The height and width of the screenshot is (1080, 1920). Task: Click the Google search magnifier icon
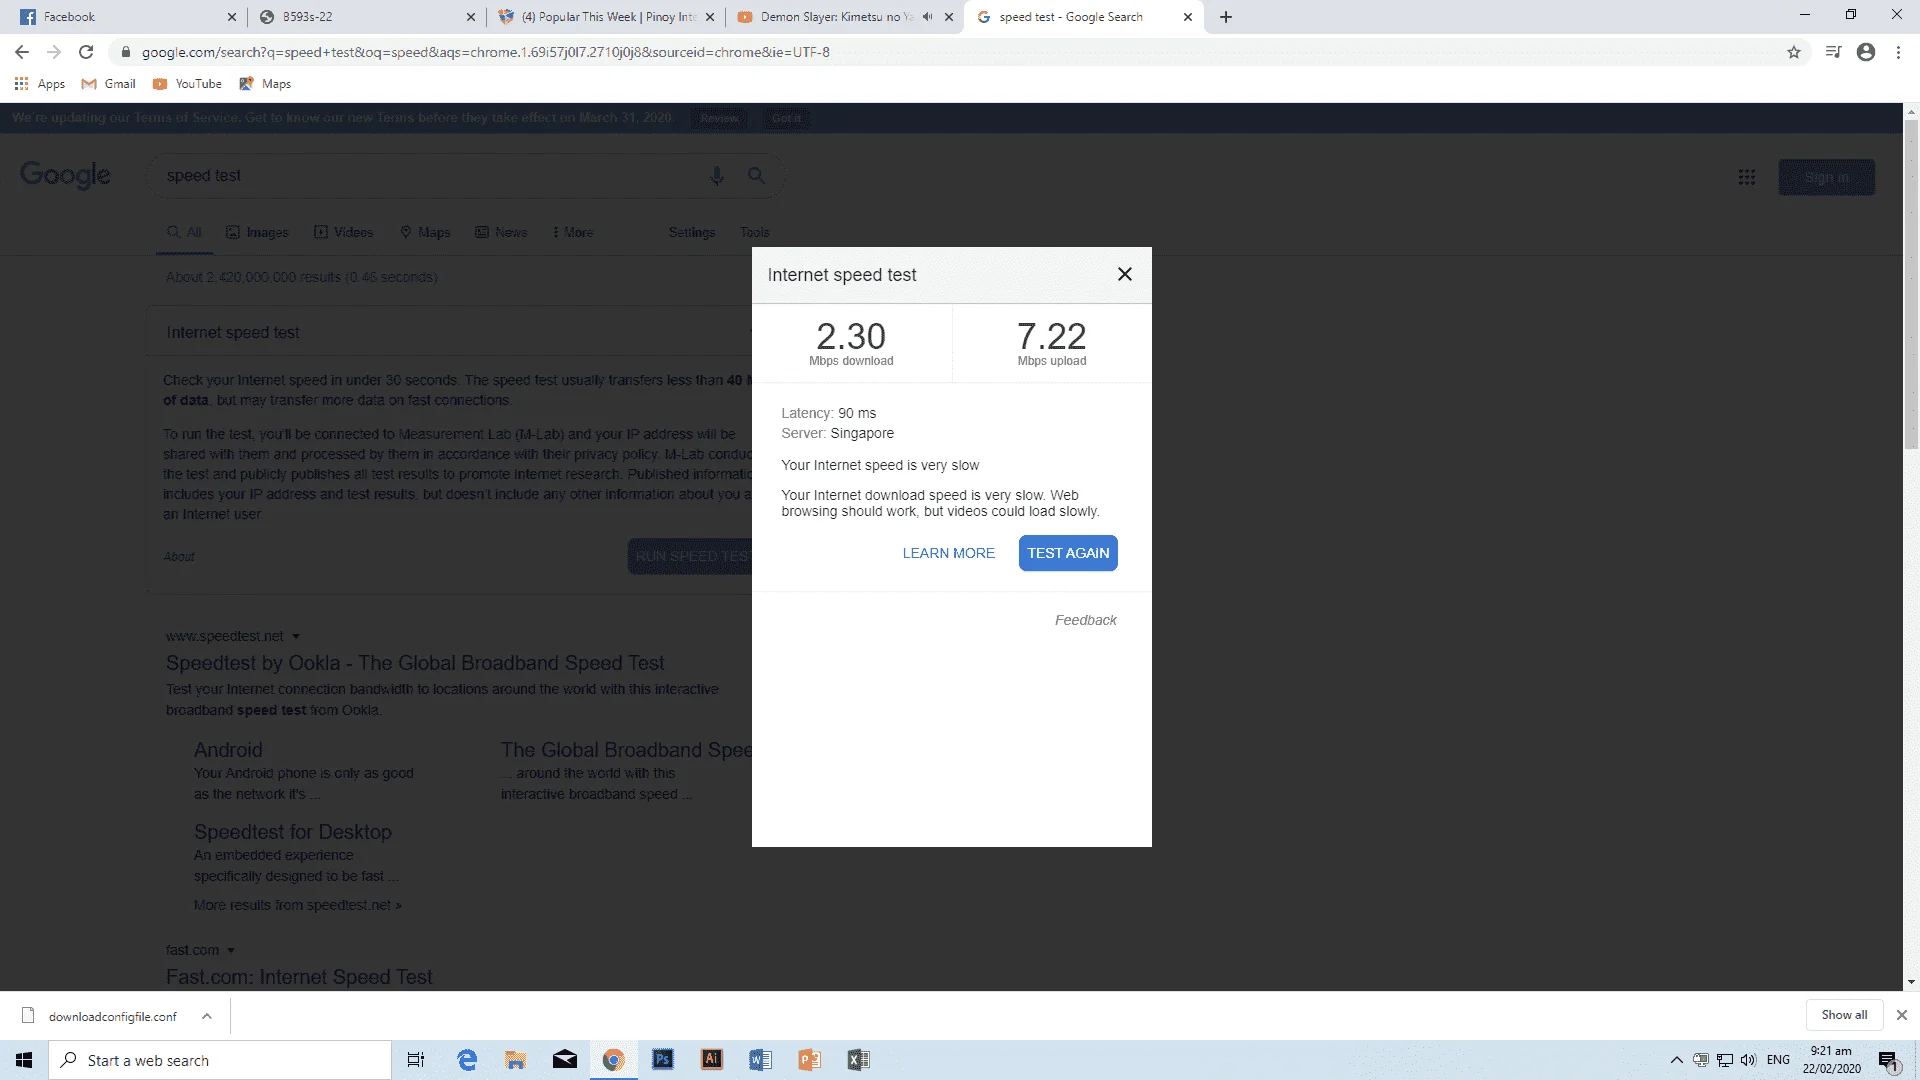coord(756,176)
